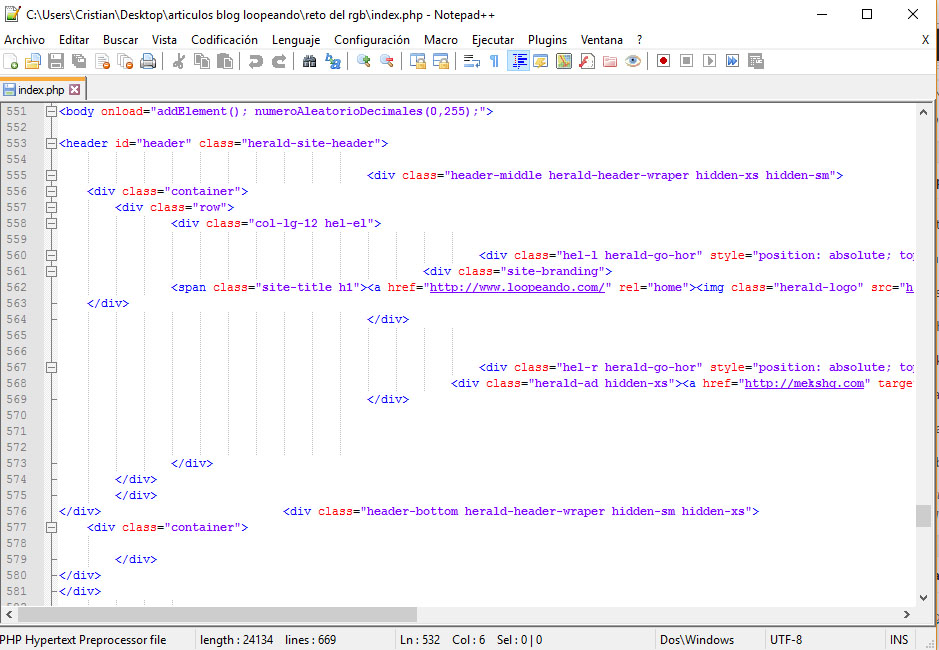
Task: Open the Document Map panel icon
Action: tap(564, 61)
